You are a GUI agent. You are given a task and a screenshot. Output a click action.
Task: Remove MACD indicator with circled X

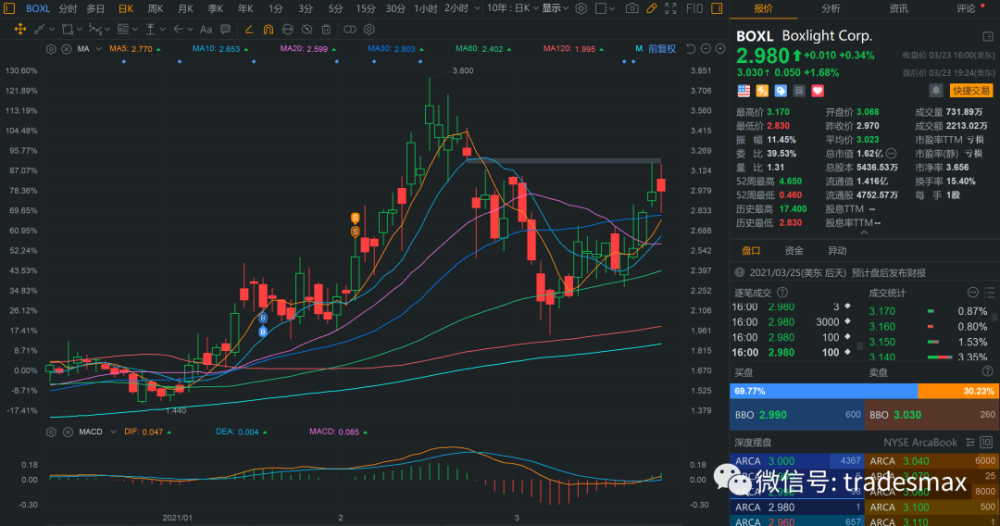[68, 432]
